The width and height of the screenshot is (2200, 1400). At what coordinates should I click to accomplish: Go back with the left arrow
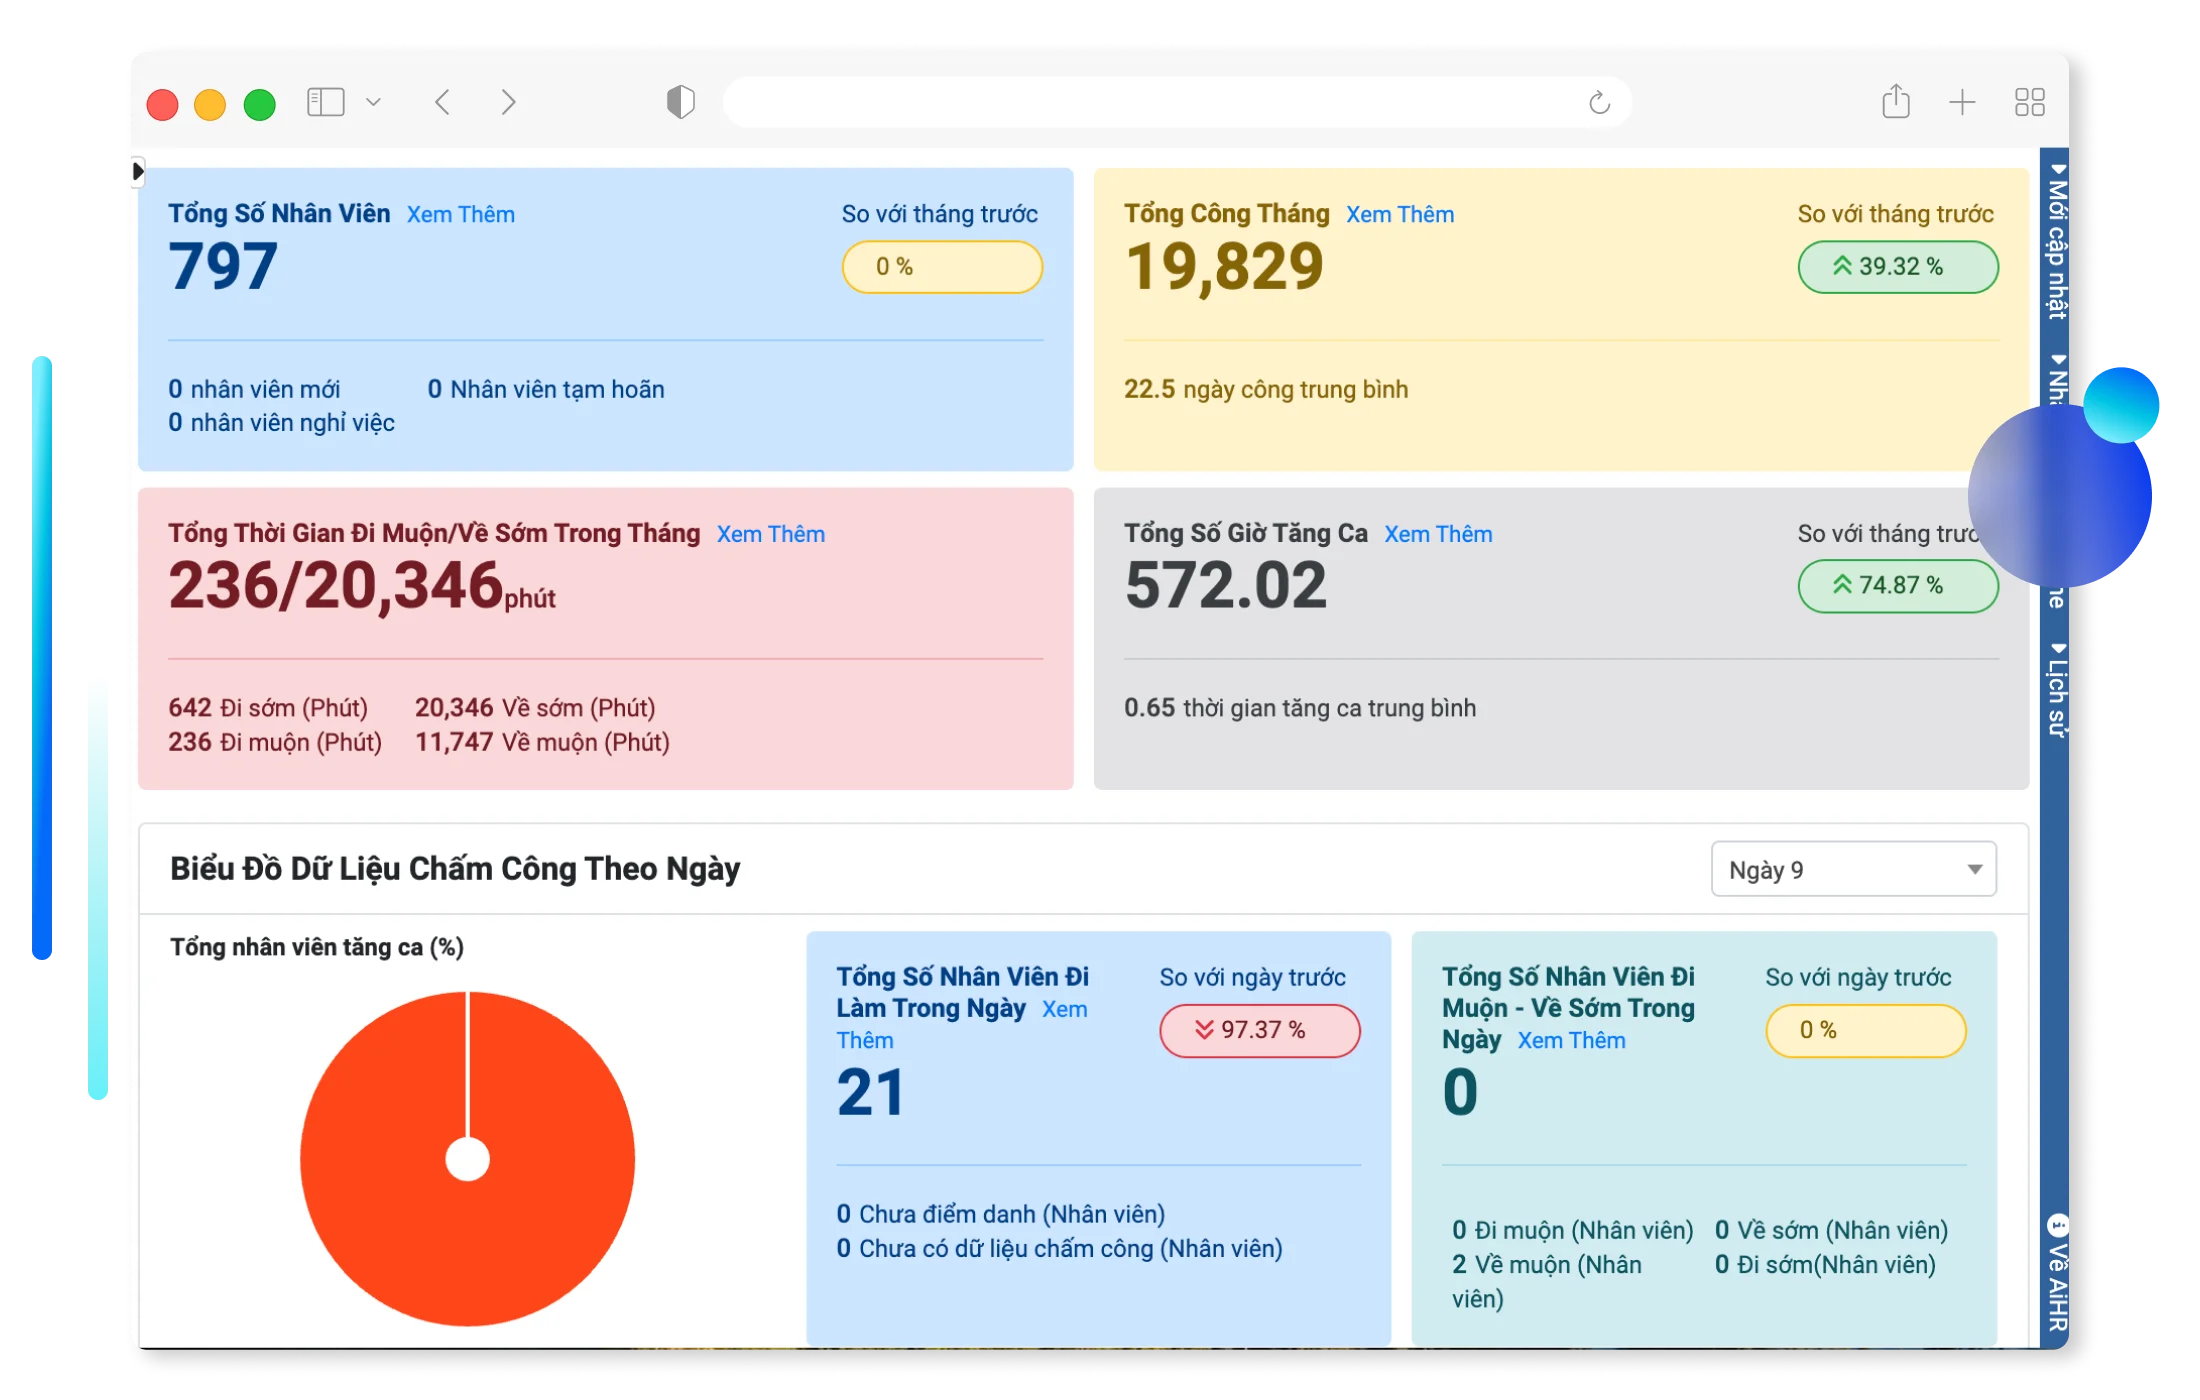tap(443, 102)
